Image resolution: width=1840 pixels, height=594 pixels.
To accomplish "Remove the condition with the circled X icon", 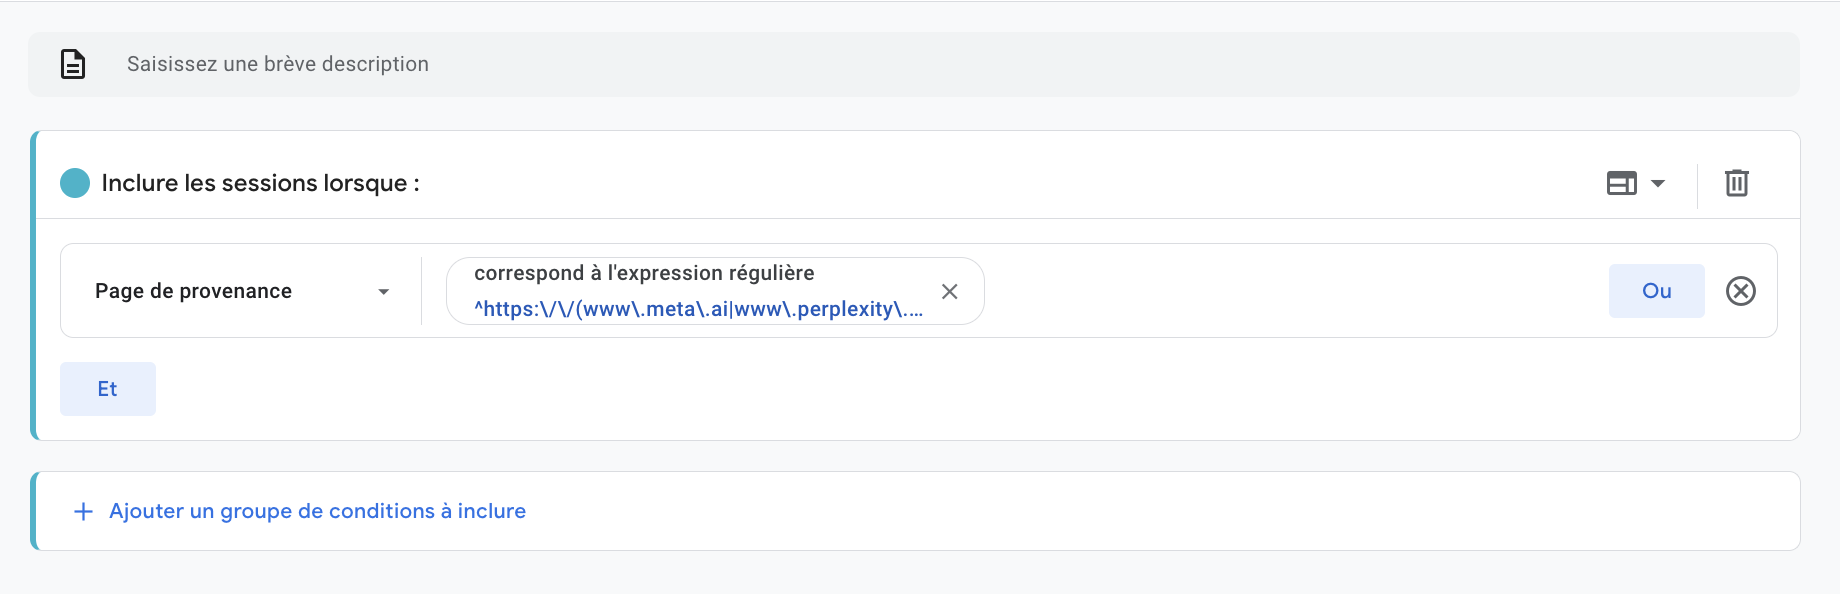I will click(1740, 291).
